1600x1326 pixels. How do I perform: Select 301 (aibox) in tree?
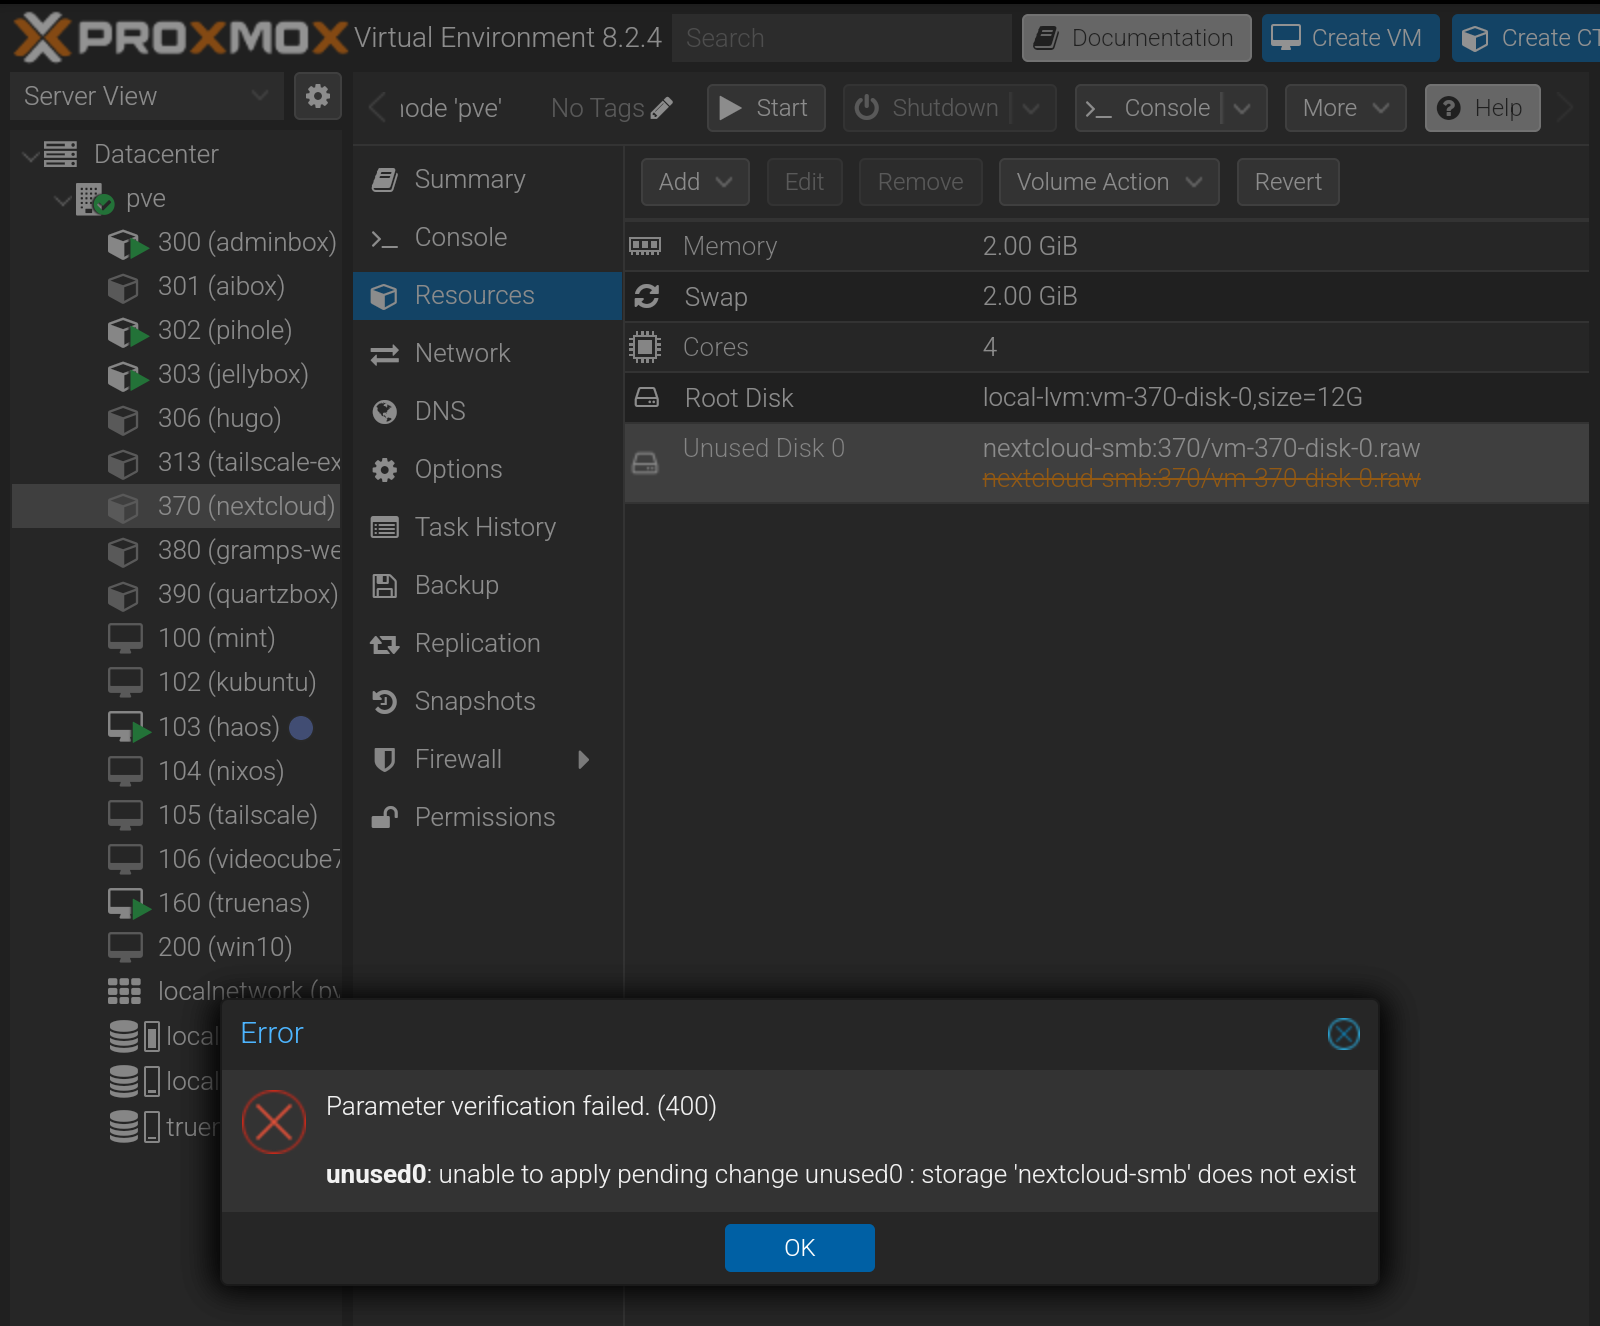pyautogui.click(x=177, y=287)
